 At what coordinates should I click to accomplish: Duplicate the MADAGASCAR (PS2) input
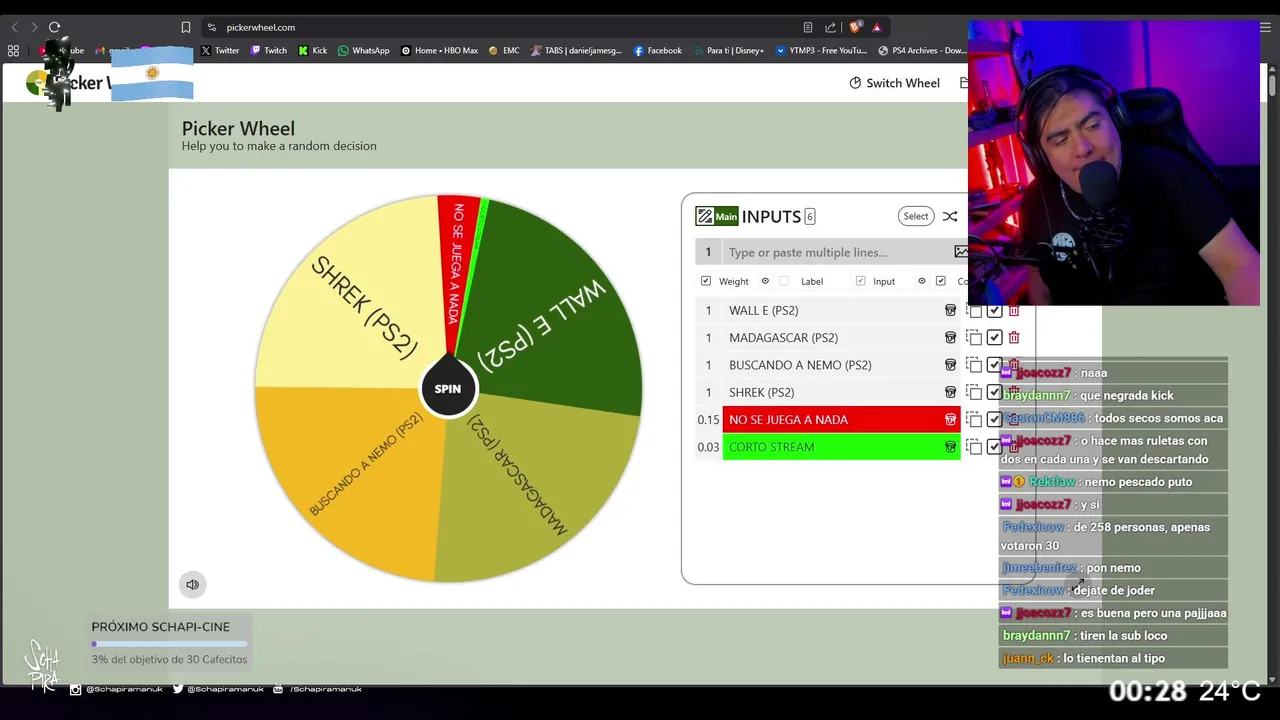coord(974,338)
